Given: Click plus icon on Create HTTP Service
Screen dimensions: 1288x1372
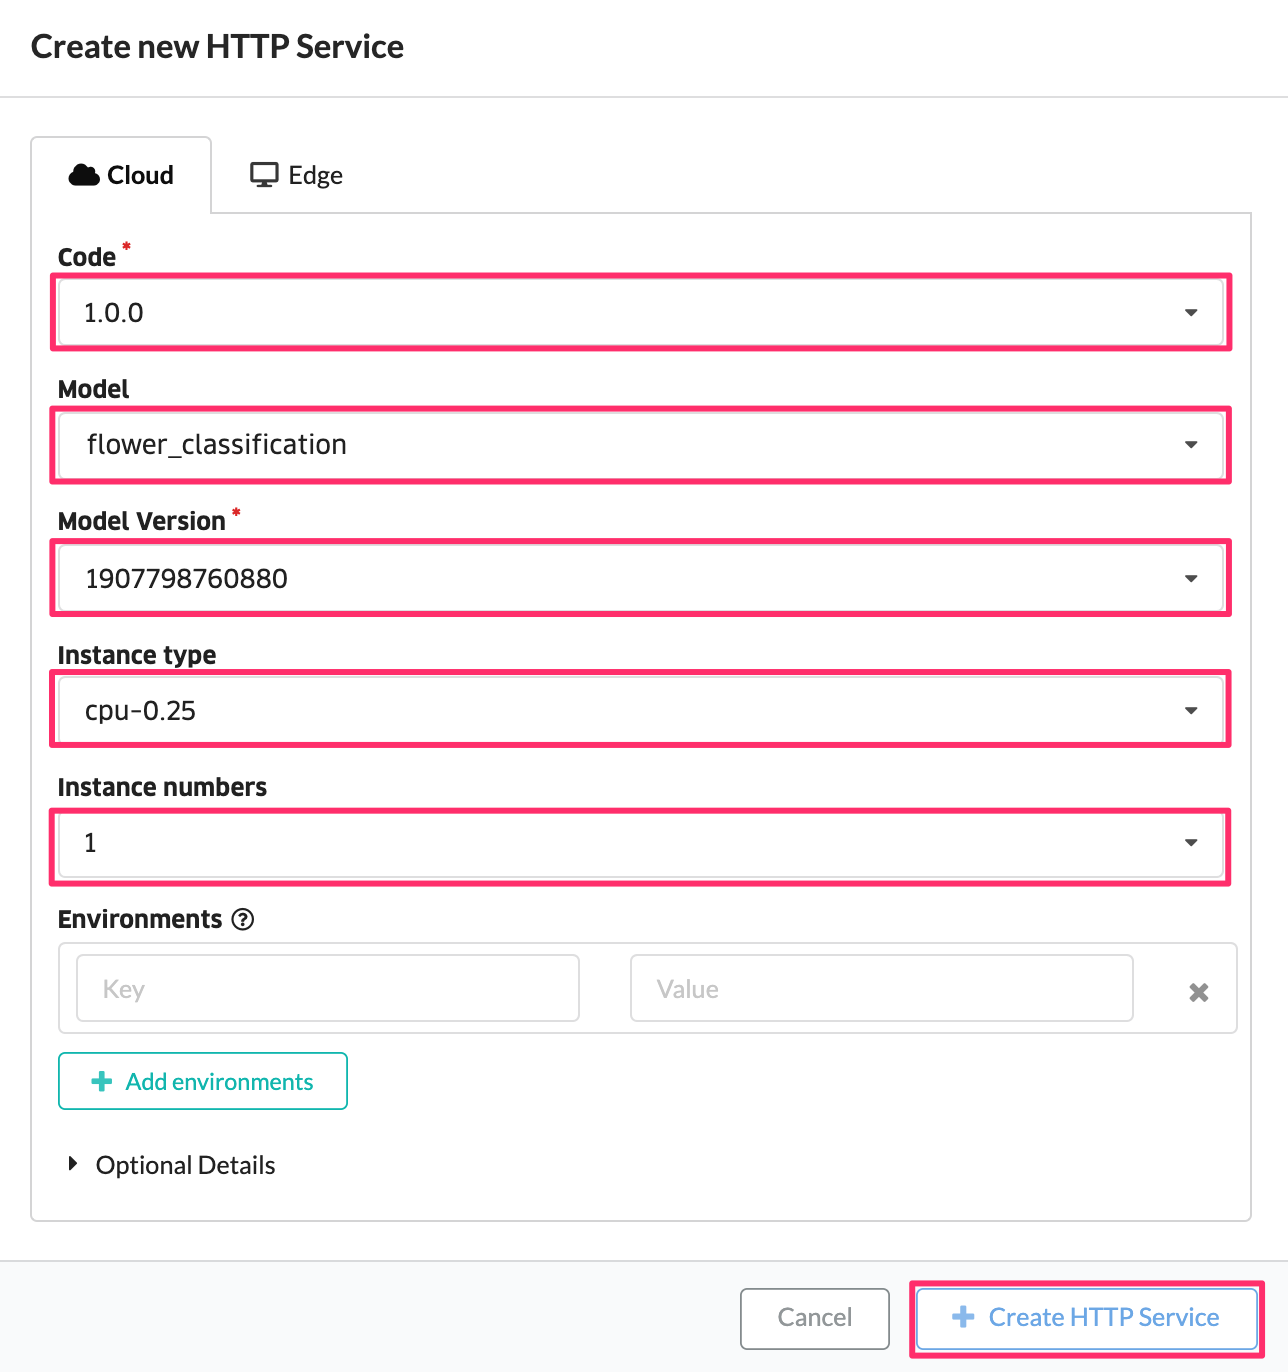Looking at the screenshot, I should (x=963, y=1317).
